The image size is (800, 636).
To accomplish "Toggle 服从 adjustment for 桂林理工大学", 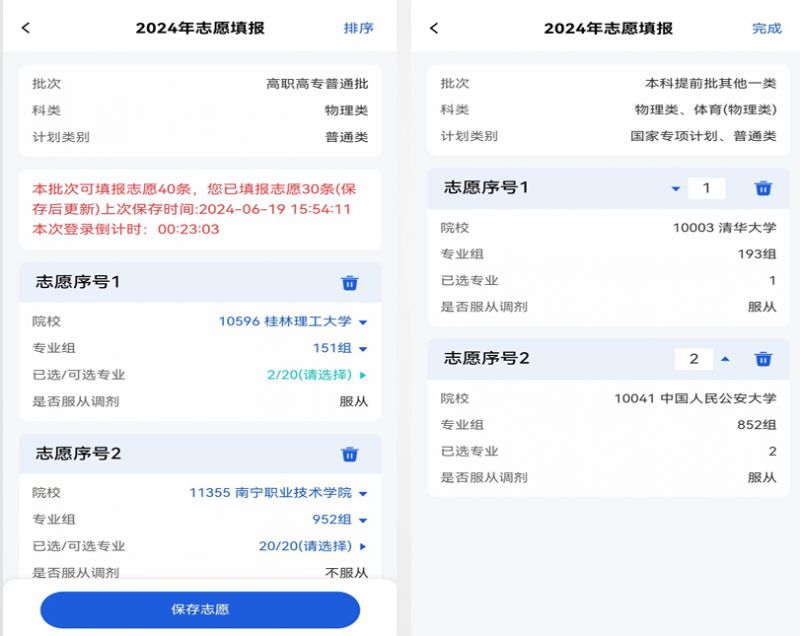I will (354, 401).
